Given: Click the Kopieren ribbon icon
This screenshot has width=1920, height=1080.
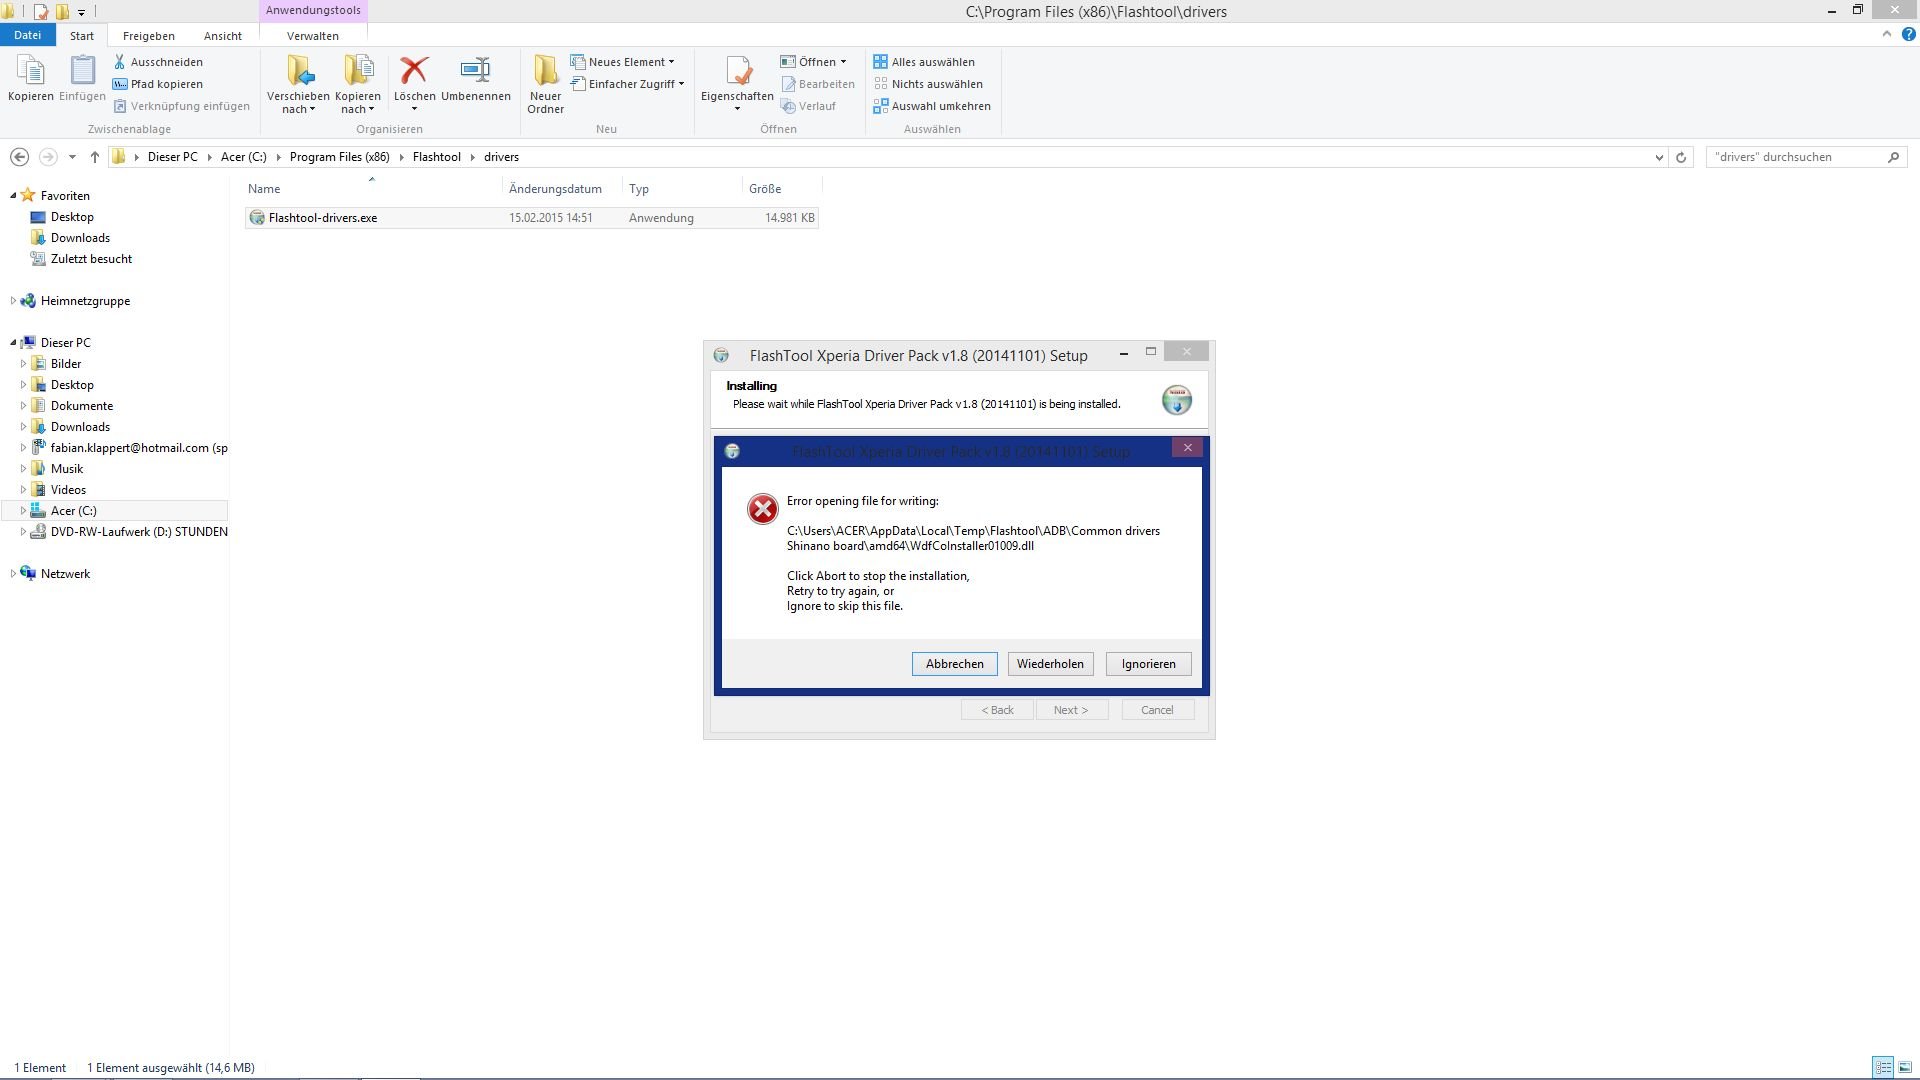Looking at the screenshot, I should pyautogui.click(x=30, y=72).
